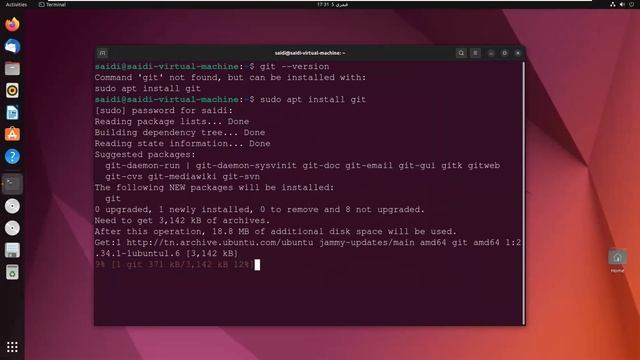Image resolution: width=640 pixels, height=360 pixels.
Task: Launch Thunderbird mail from the dock
Action: [12, 47]
